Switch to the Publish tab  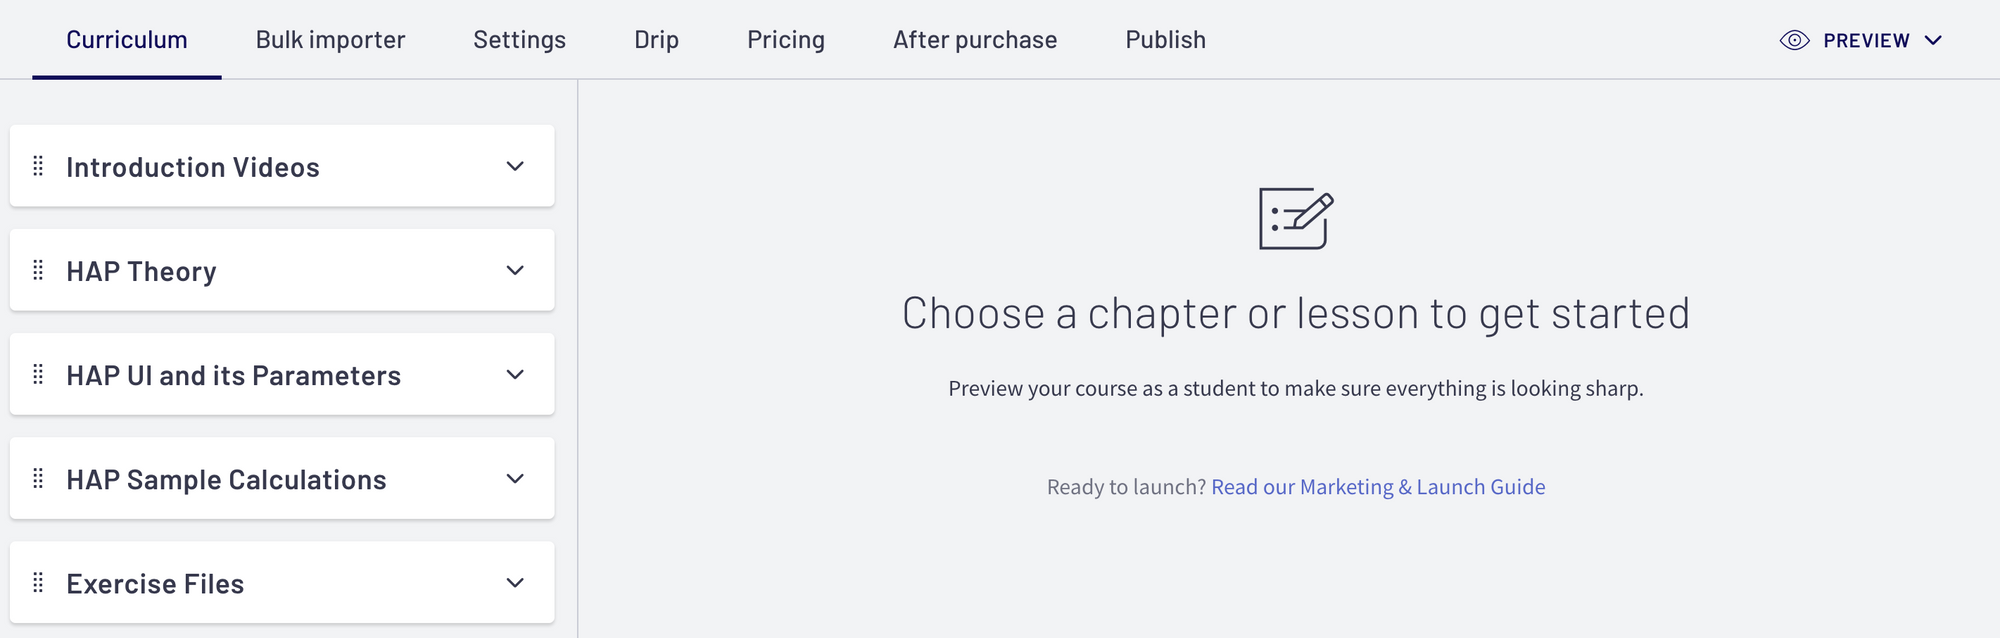coord(1165,40)
